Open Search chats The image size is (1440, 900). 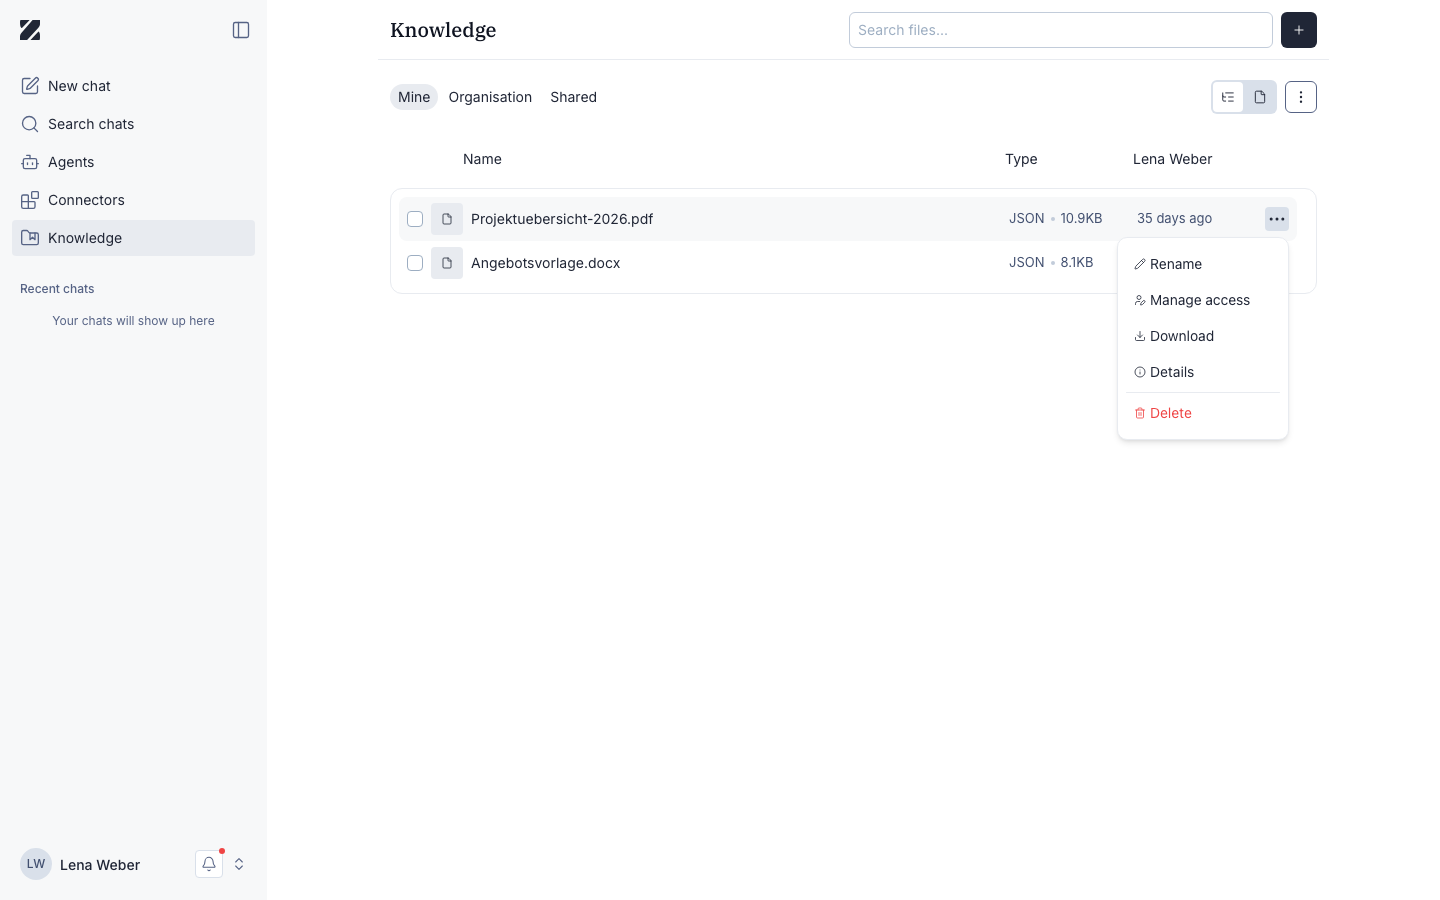click(x=133, y=124)
